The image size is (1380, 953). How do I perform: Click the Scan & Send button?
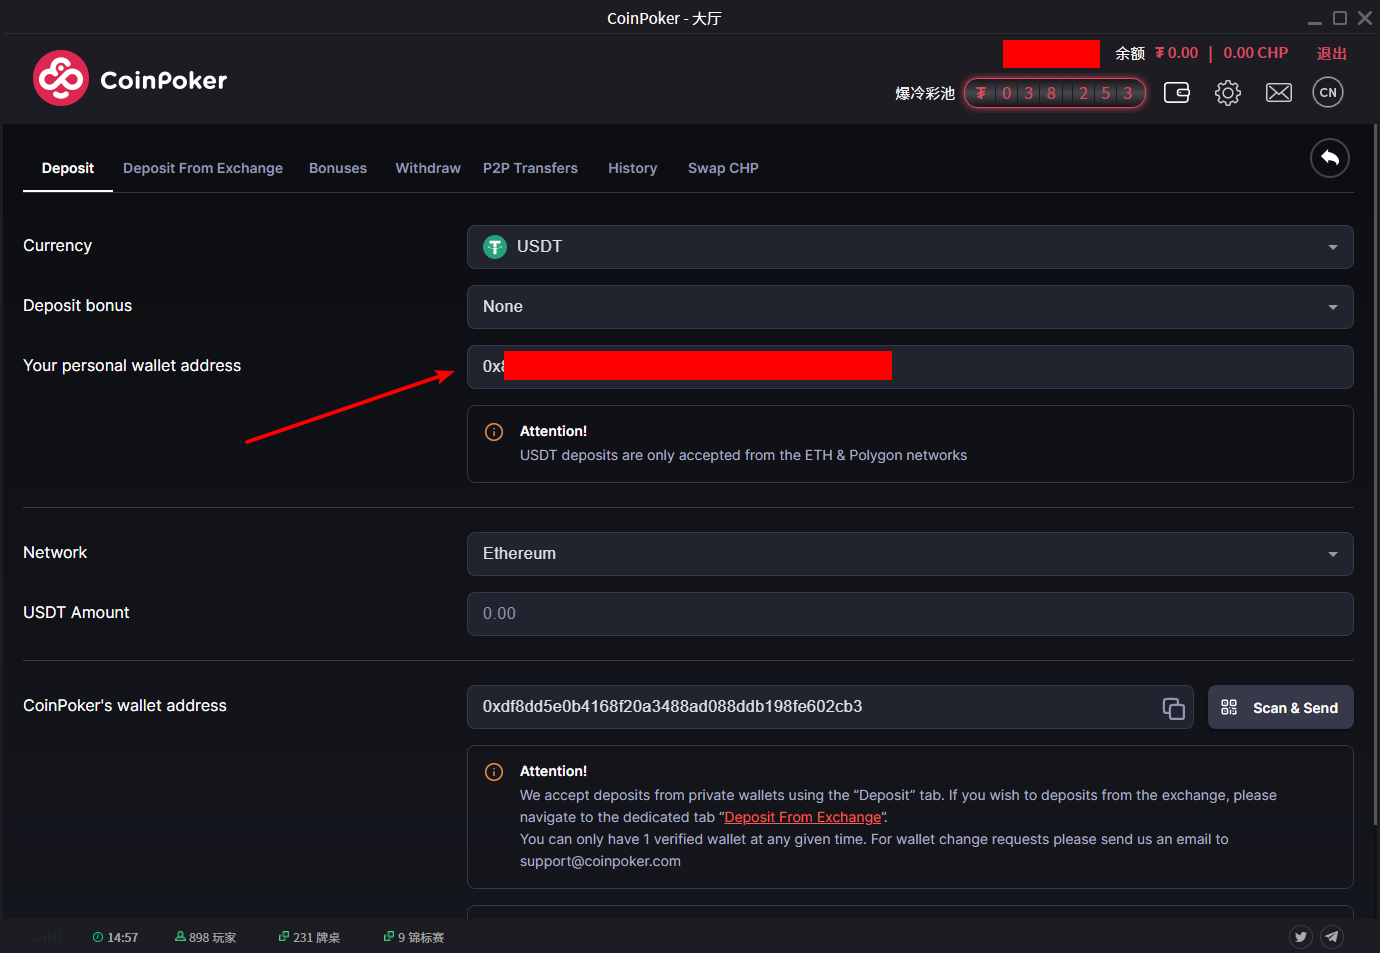(1281, 707)
